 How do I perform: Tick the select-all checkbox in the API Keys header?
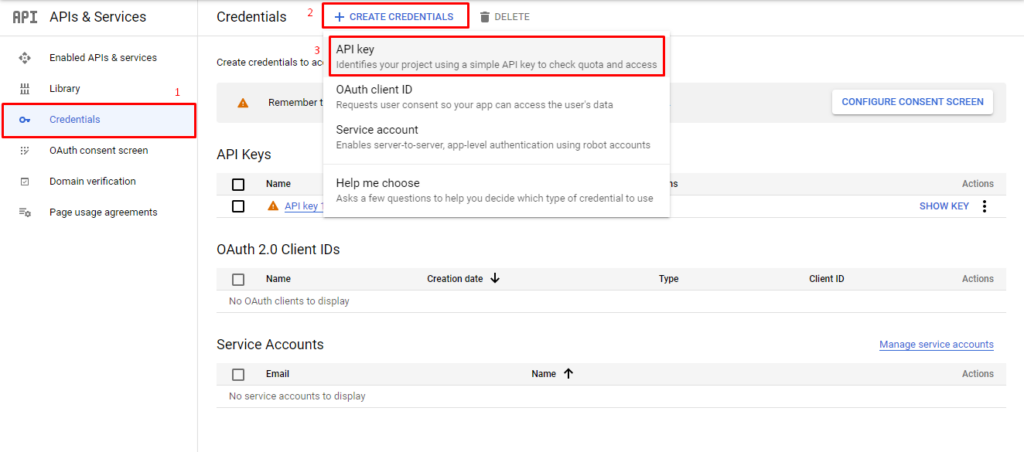[x=238, y=184]
